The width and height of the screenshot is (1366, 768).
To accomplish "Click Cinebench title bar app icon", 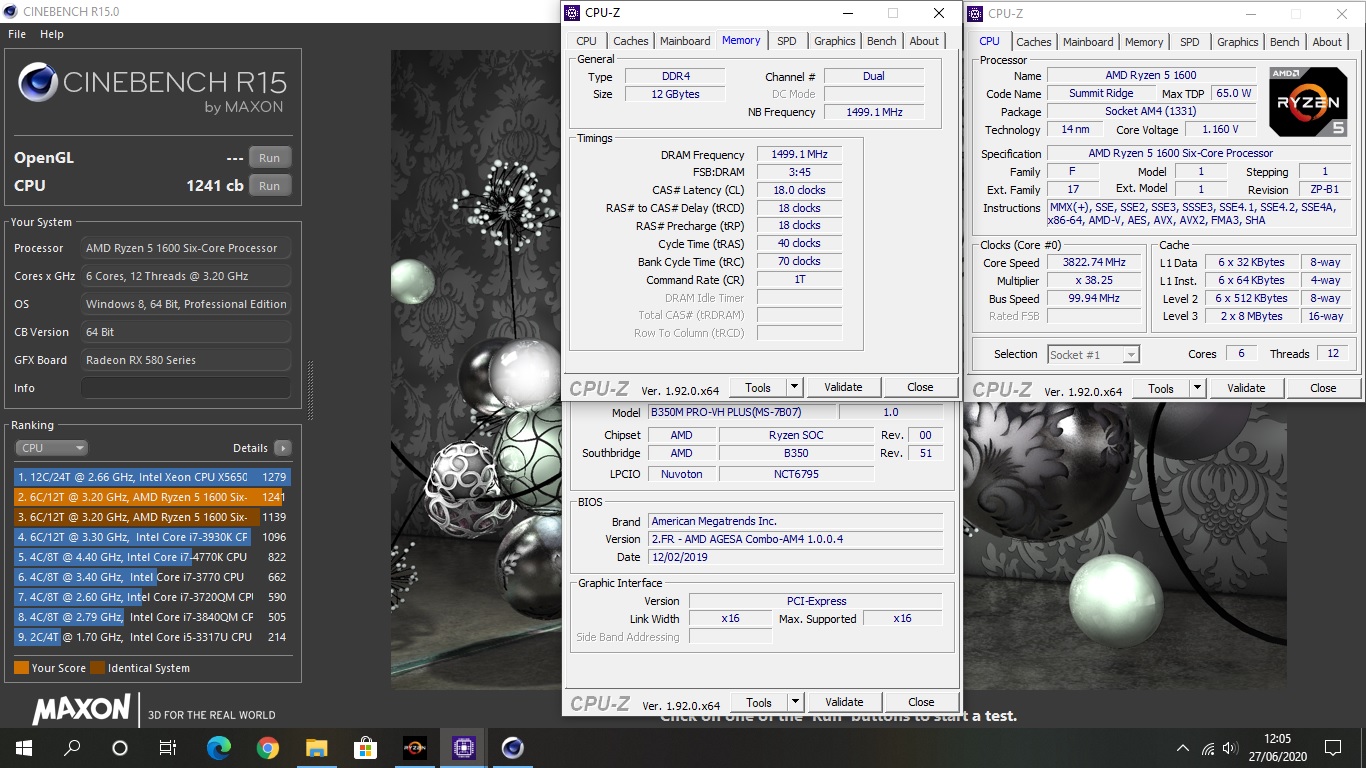I will 10,12.
